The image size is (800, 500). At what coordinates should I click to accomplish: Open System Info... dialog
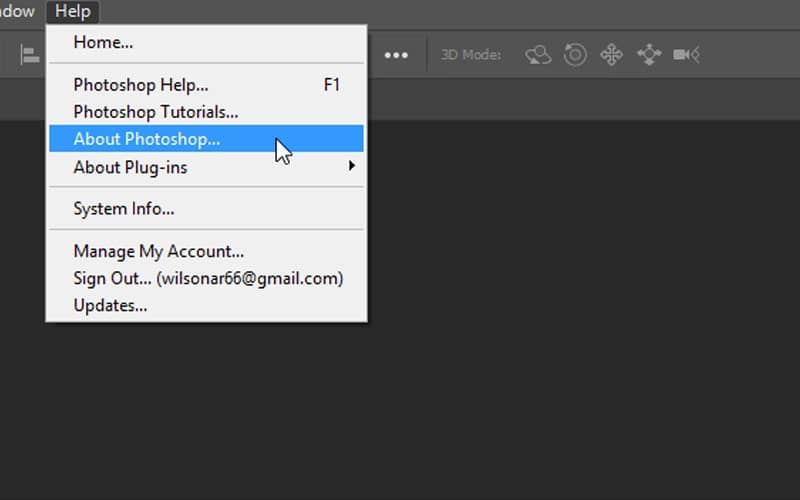tap(206, 209)
